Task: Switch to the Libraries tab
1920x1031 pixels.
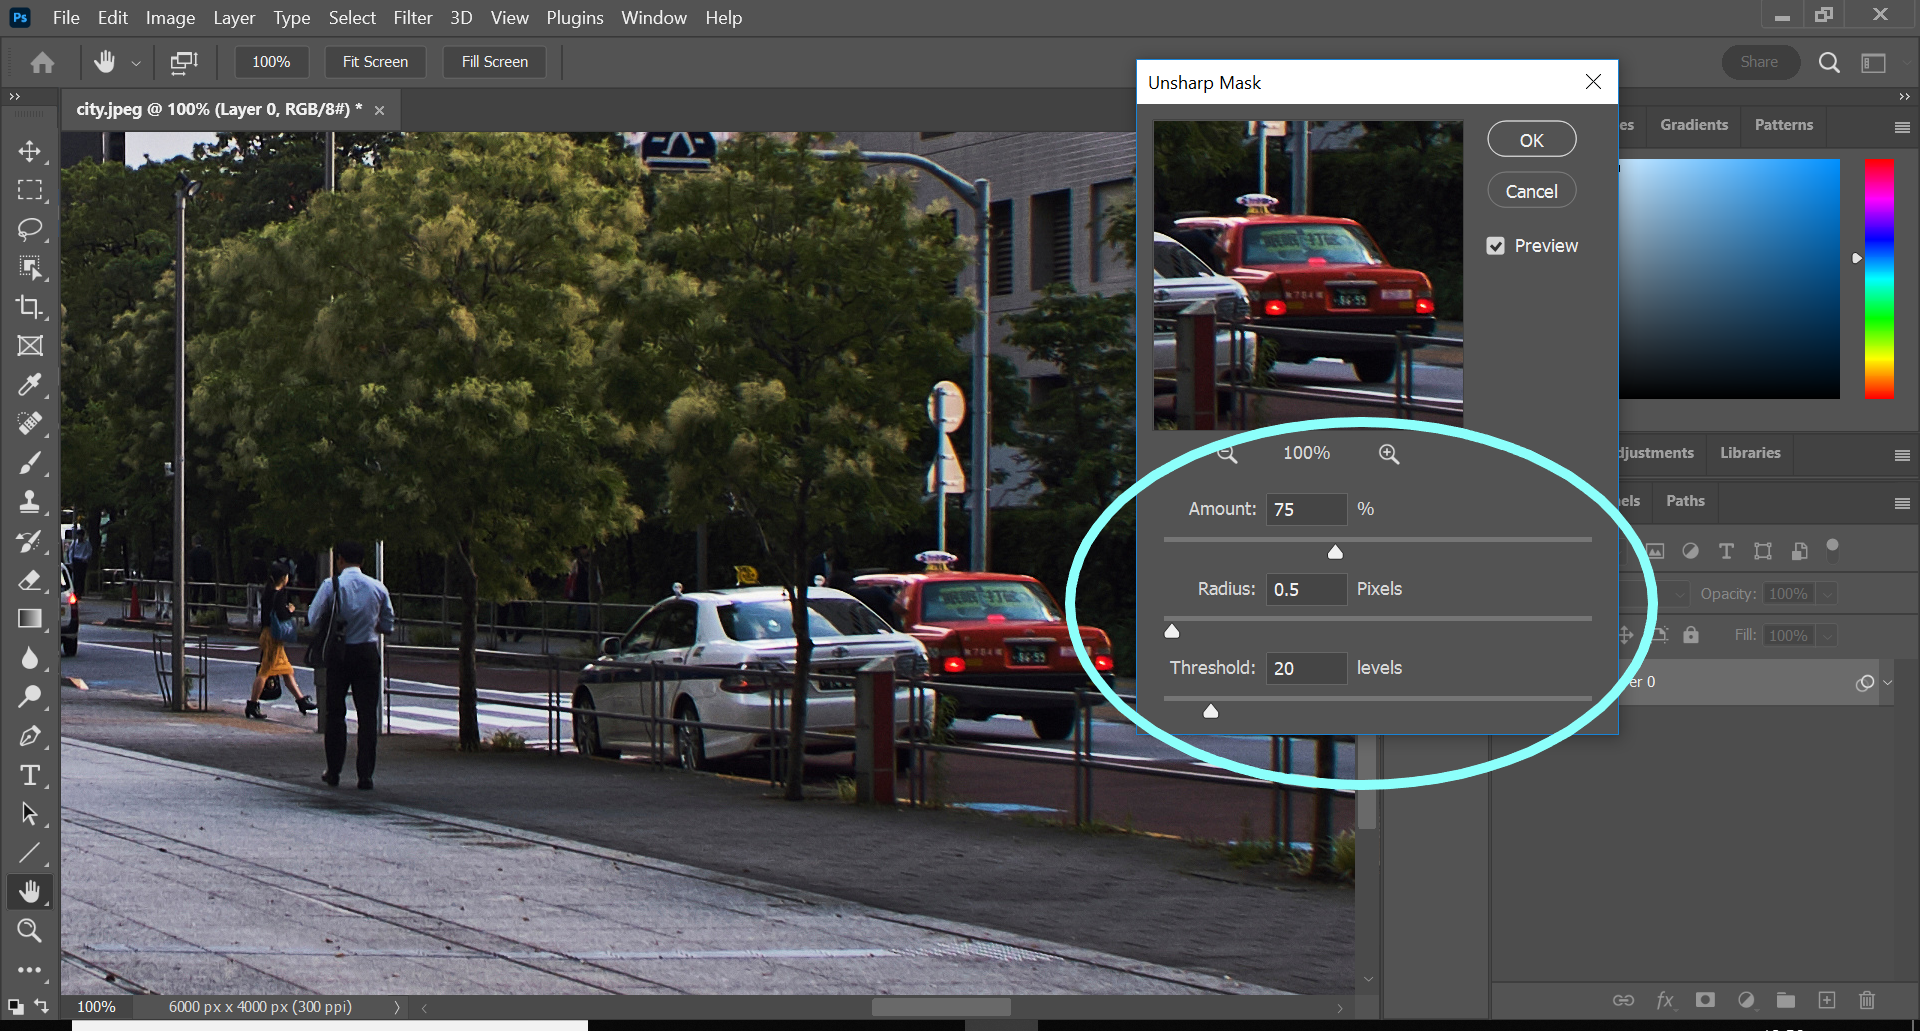Action: pos(1750,453)
